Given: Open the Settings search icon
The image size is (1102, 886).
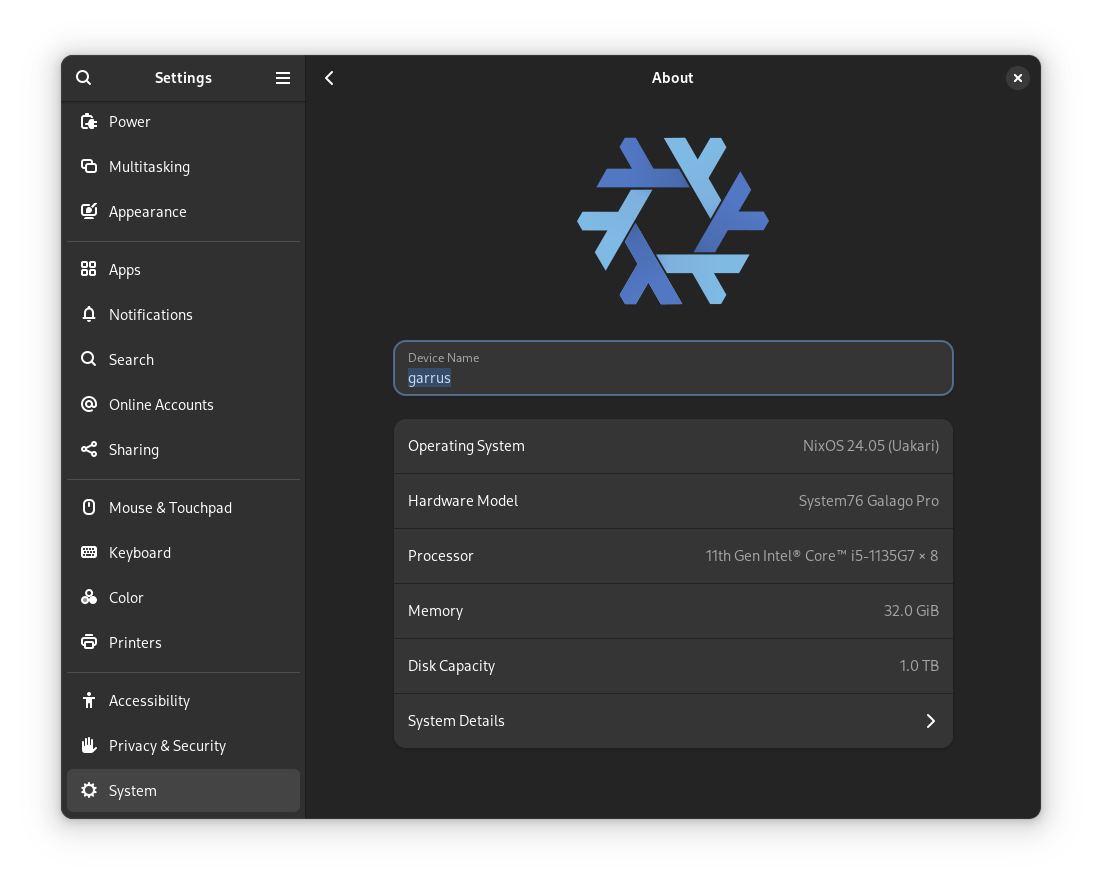Looking at the screenshot, I should click(x=84, y=77).
